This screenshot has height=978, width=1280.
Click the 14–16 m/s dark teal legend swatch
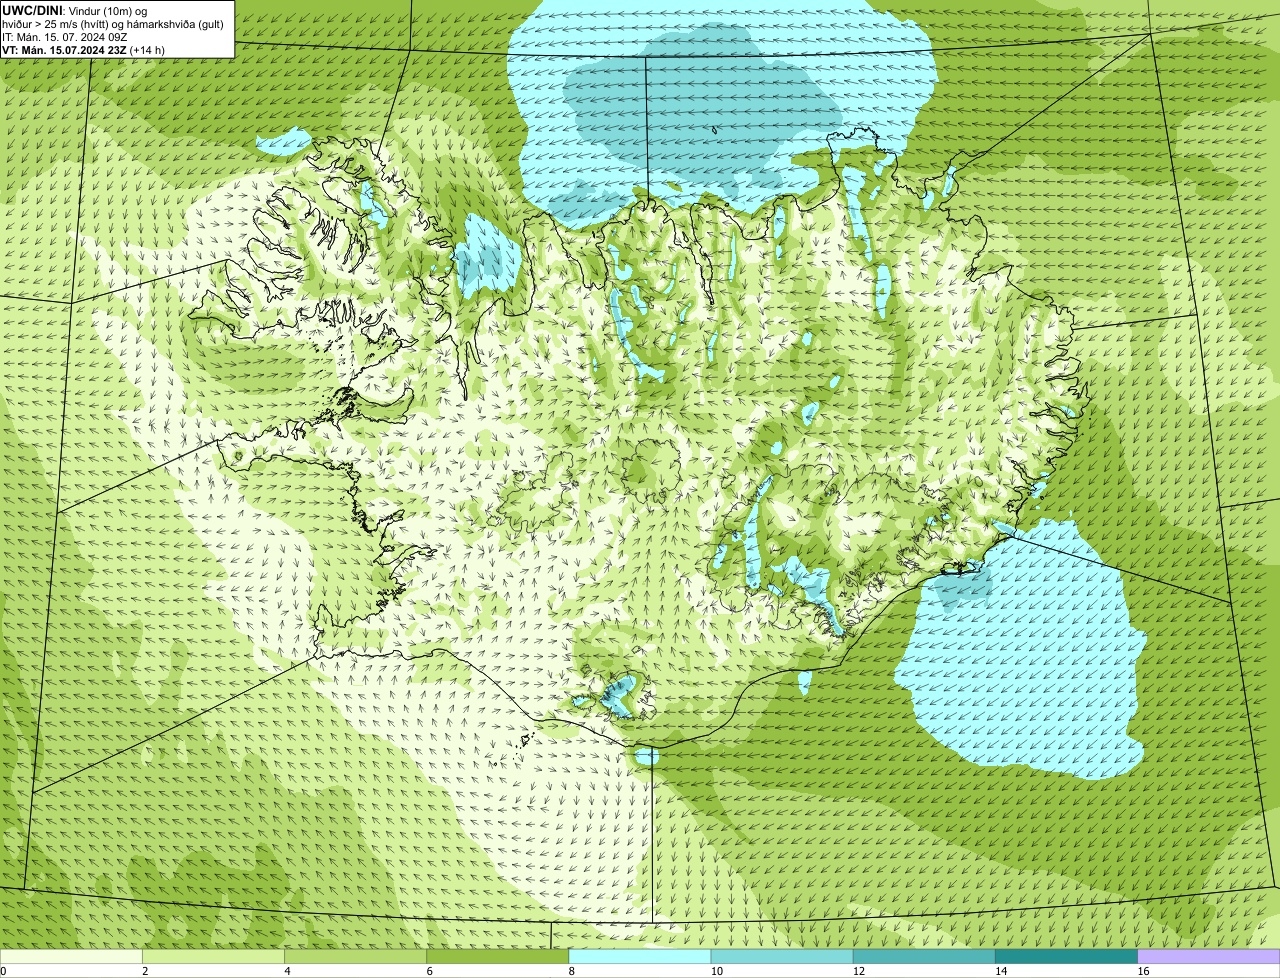[1066, 957]
